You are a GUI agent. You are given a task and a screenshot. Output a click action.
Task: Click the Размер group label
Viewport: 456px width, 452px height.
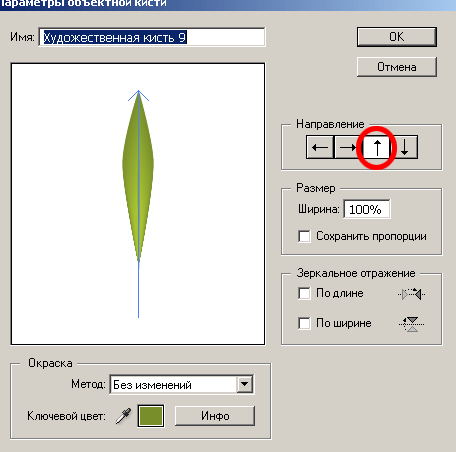[316, 188]
